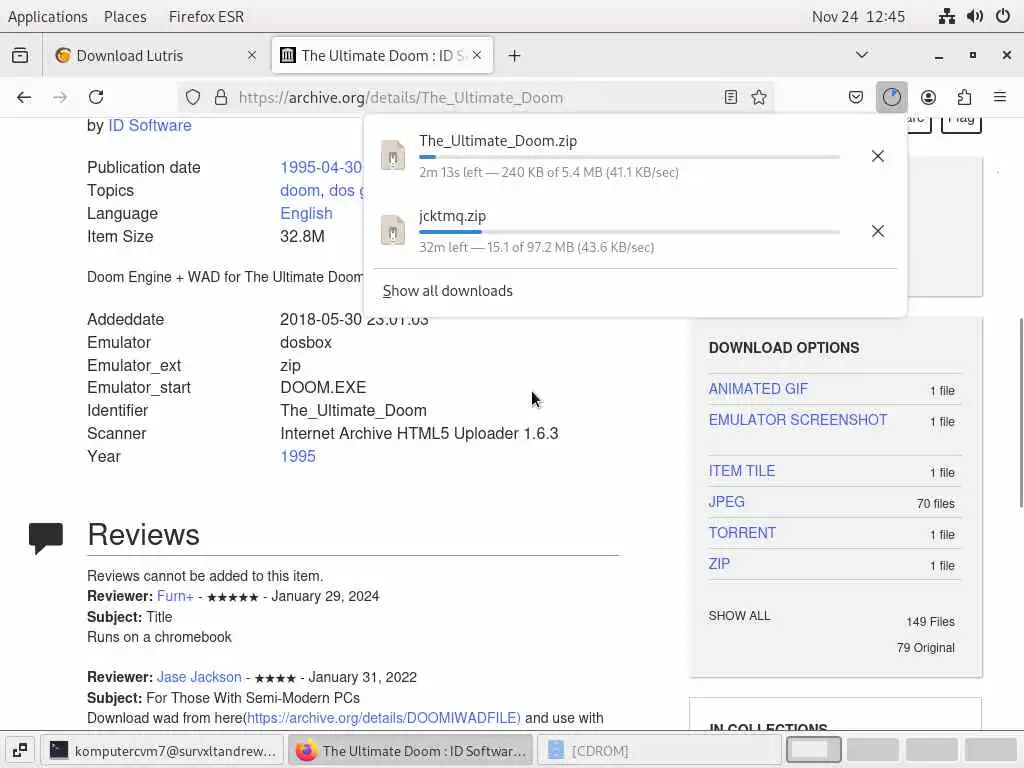The width and height of the screenshot is (1024, 768).
Task: Save page to Pocket
Action: (x=856, y=97)
